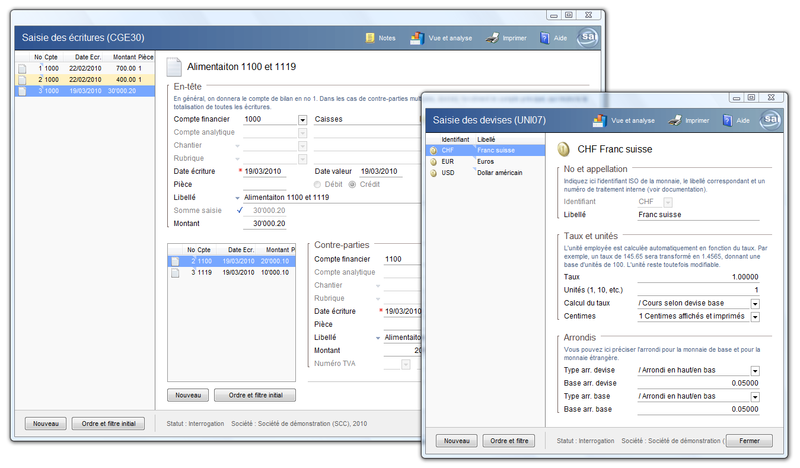Click the document icon of entry 3 1119
This screenshot has width=800, height=468.
tap(174, 272)
